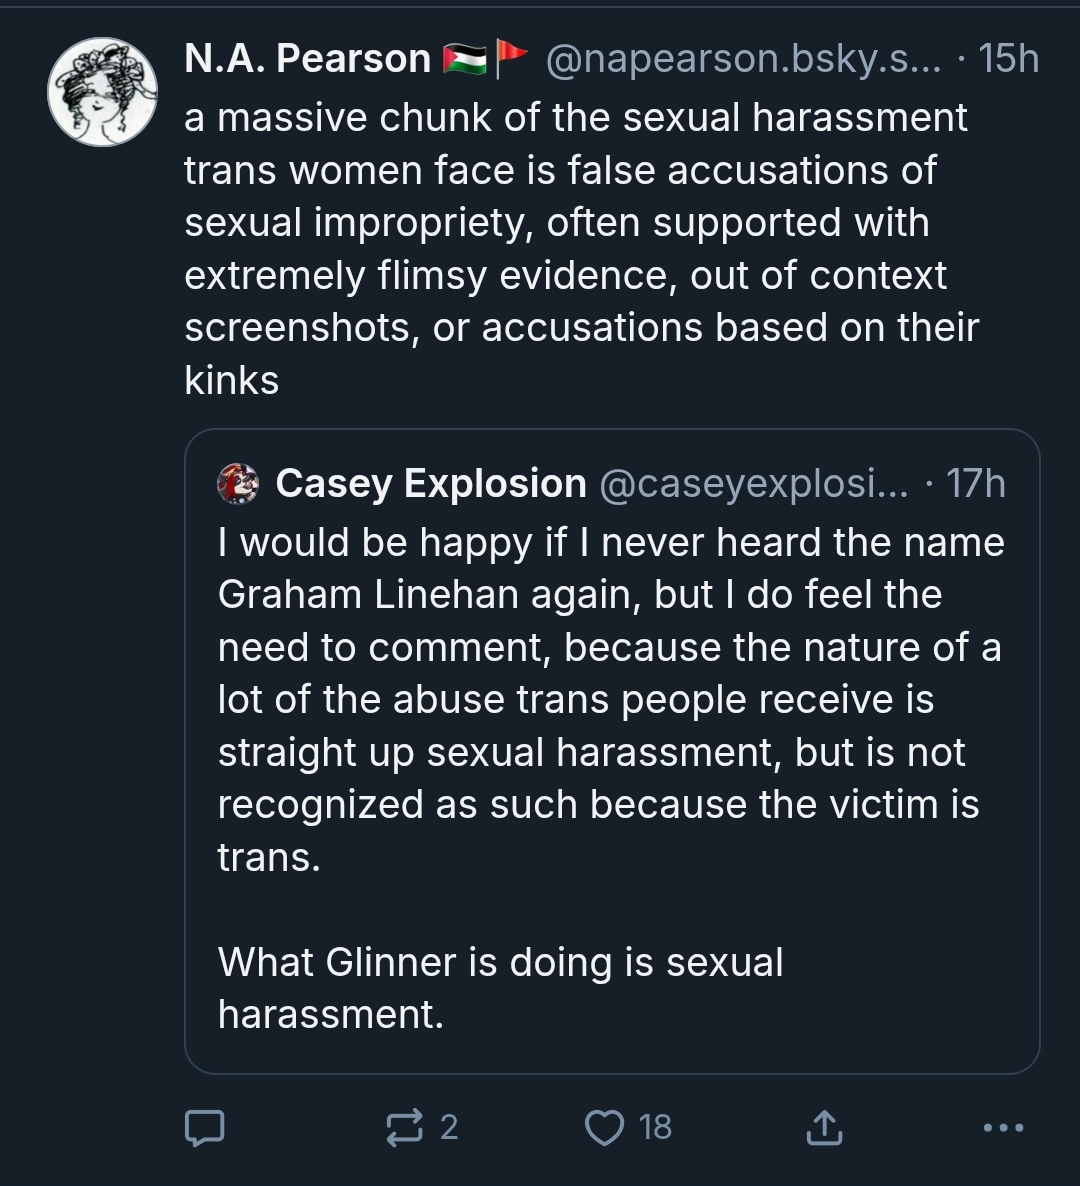Open quoted post paragraph about Graham Linehan
The height and width of the screenshot is (1186, 1080).
609,699
